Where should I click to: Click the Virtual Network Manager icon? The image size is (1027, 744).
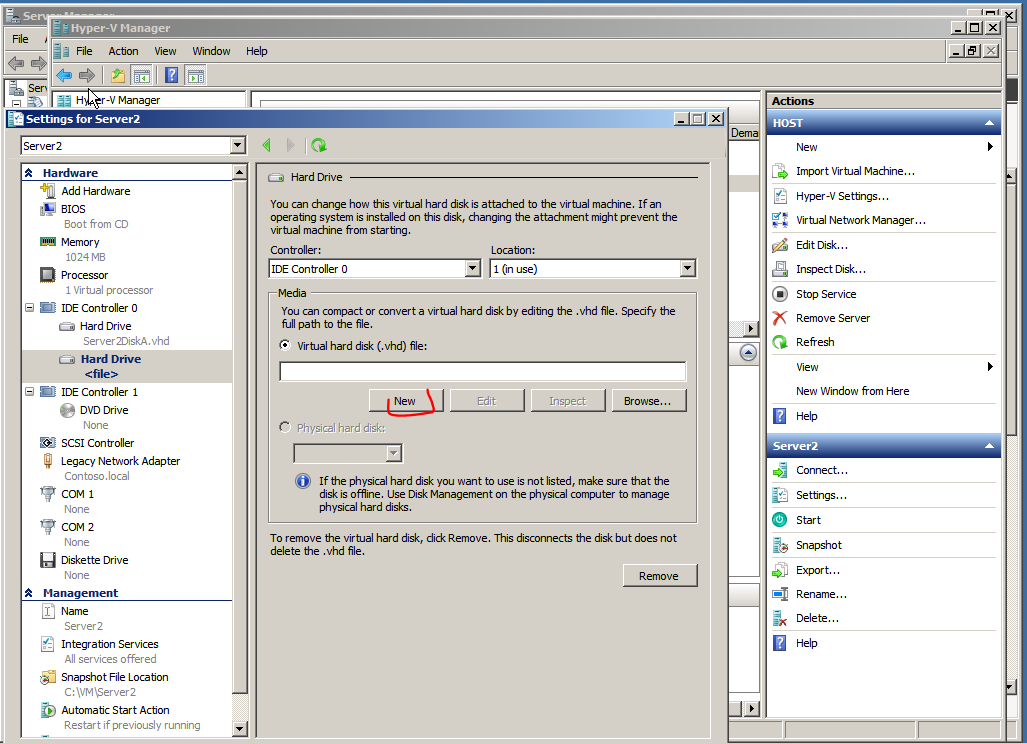click(x=780, y=220)
